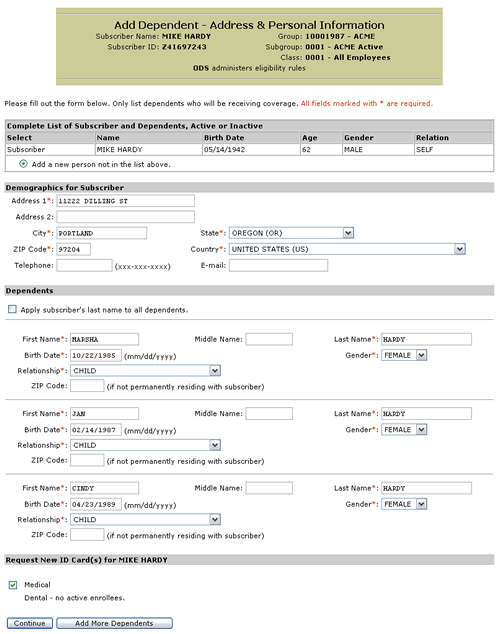Check 'Apply subscriber's last name to all dependents'
This screenshot has height=634, width=500.
[x=12, y=309]
